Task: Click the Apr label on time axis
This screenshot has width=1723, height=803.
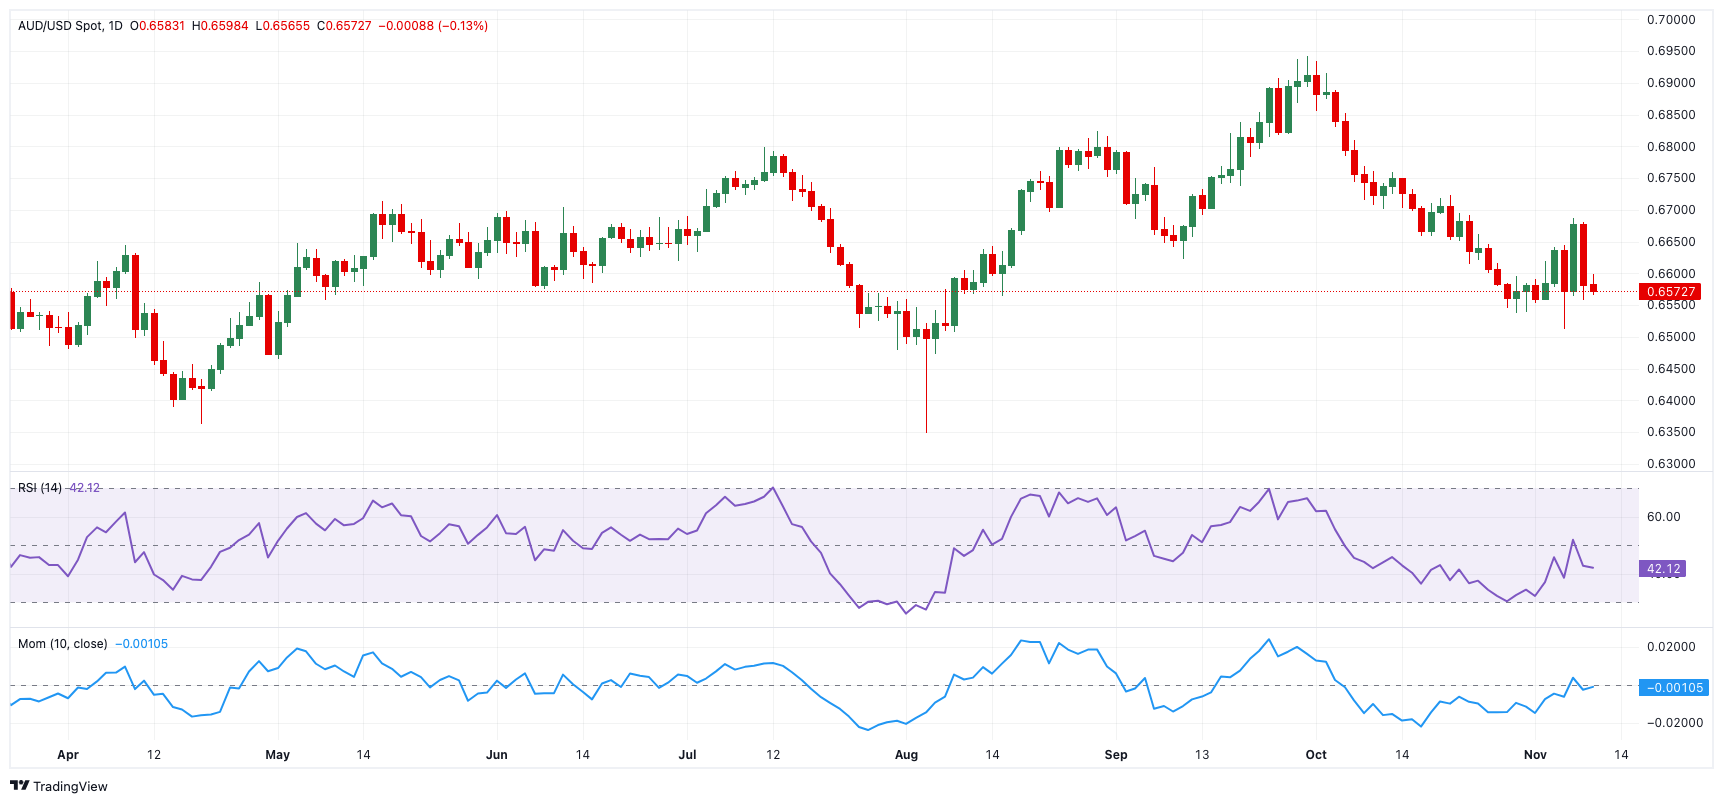Action: (x=68, y=755)
